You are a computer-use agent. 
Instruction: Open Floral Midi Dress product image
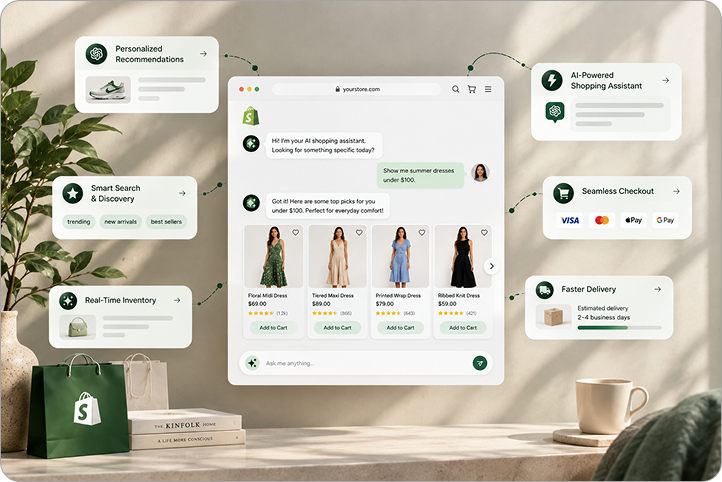coord(274,256)
